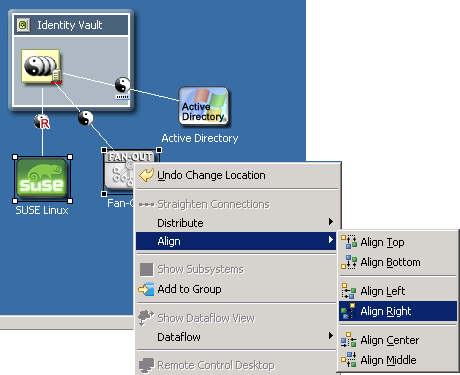
Task: Open the Align submenu entry
Action: pyautogui.click(x=236, y=241)
